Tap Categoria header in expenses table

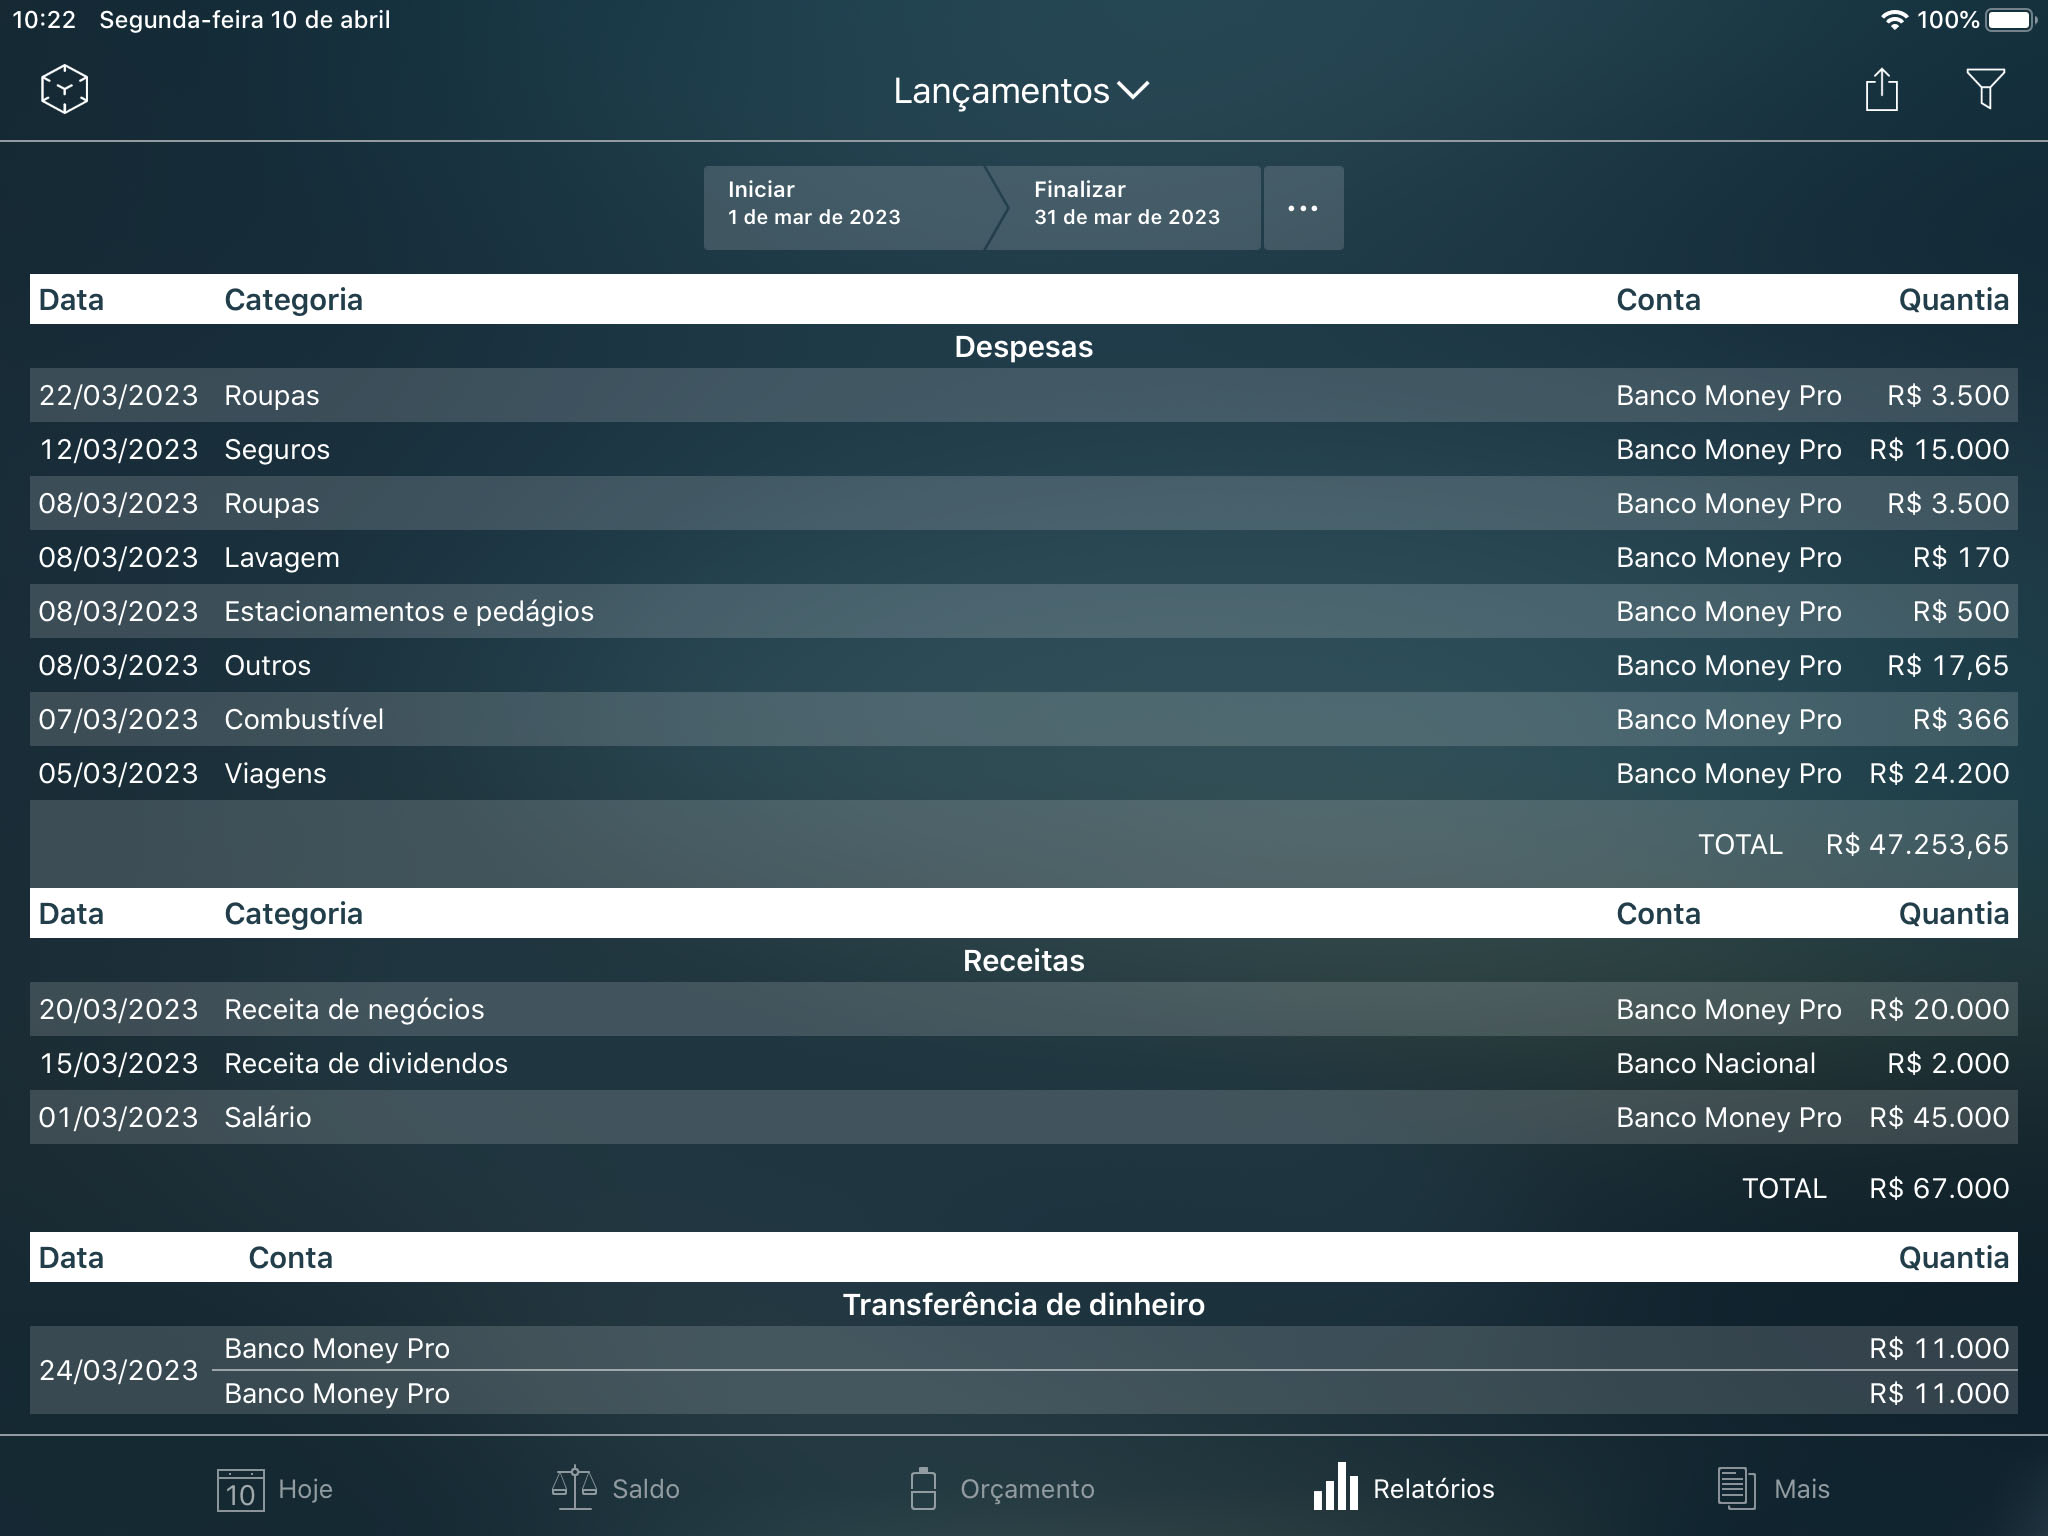click(x=293, y=299)
